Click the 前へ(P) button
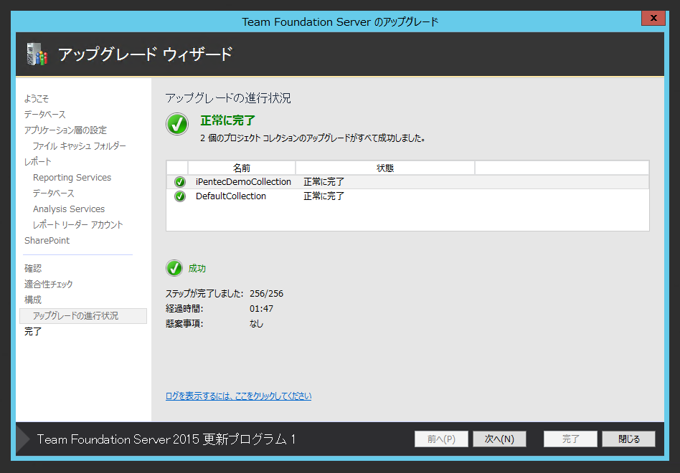This screenshot has height=473, width=680. pos(441,439)
